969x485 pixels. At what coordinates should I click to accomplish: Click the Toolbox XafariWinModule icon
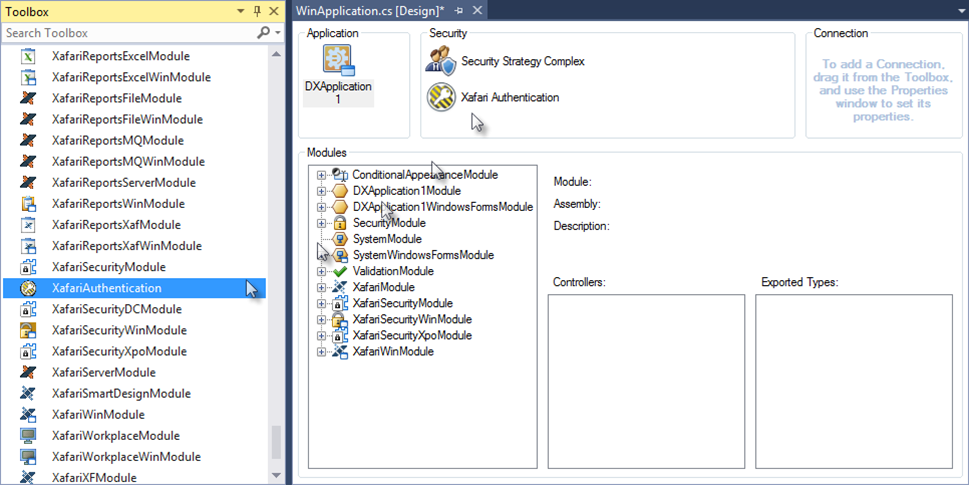pyautogui.click(x=28, y=415)
